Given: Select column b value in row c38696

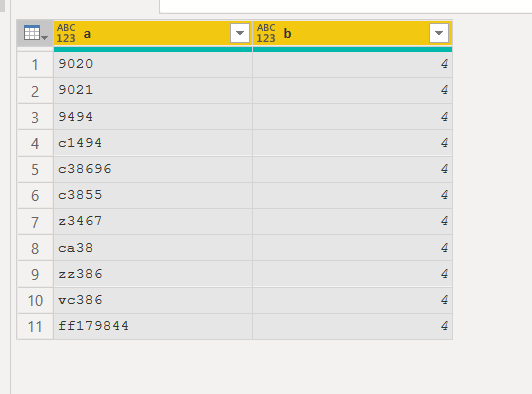Looking at the screenshot, I should (x=353, y=169).
